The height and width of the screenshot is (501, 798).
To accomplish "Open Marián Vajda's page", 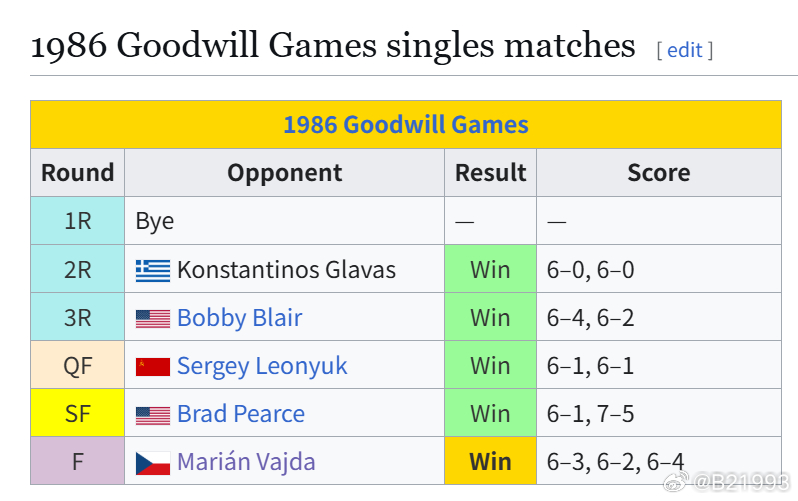I will point(246,462).
